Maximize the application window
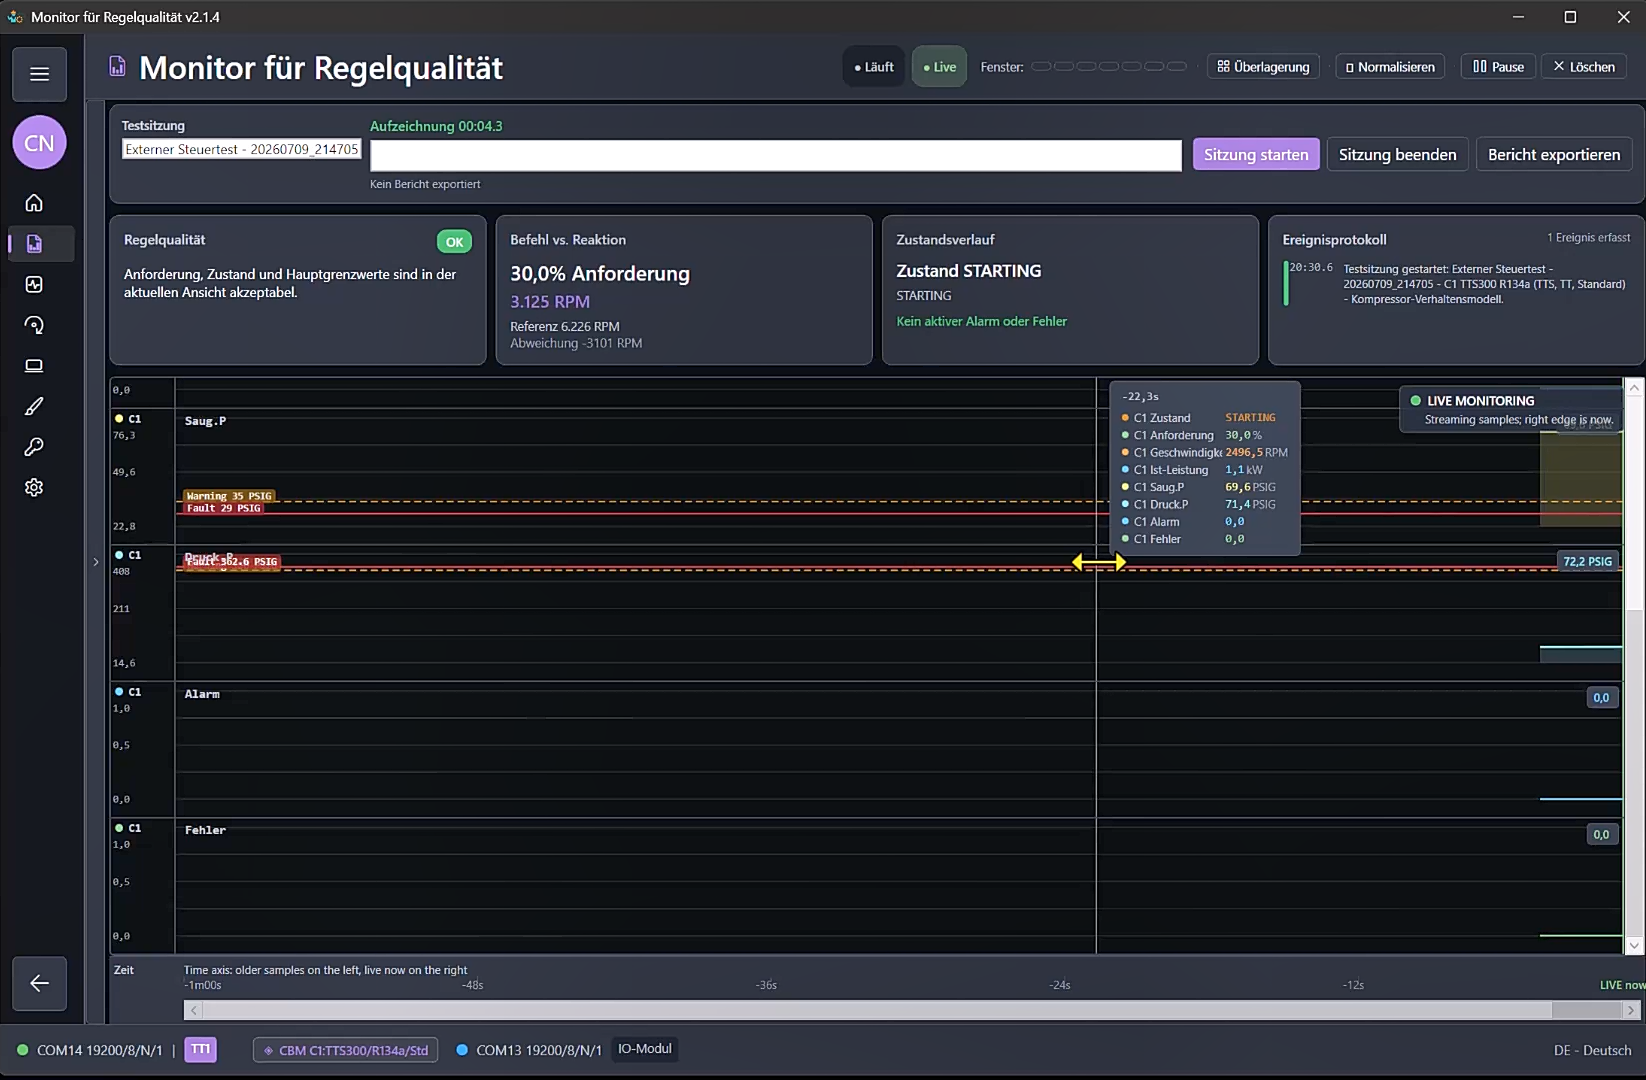The height and width of the screenshot is (1080, 1646). (x=1570, y=17)
